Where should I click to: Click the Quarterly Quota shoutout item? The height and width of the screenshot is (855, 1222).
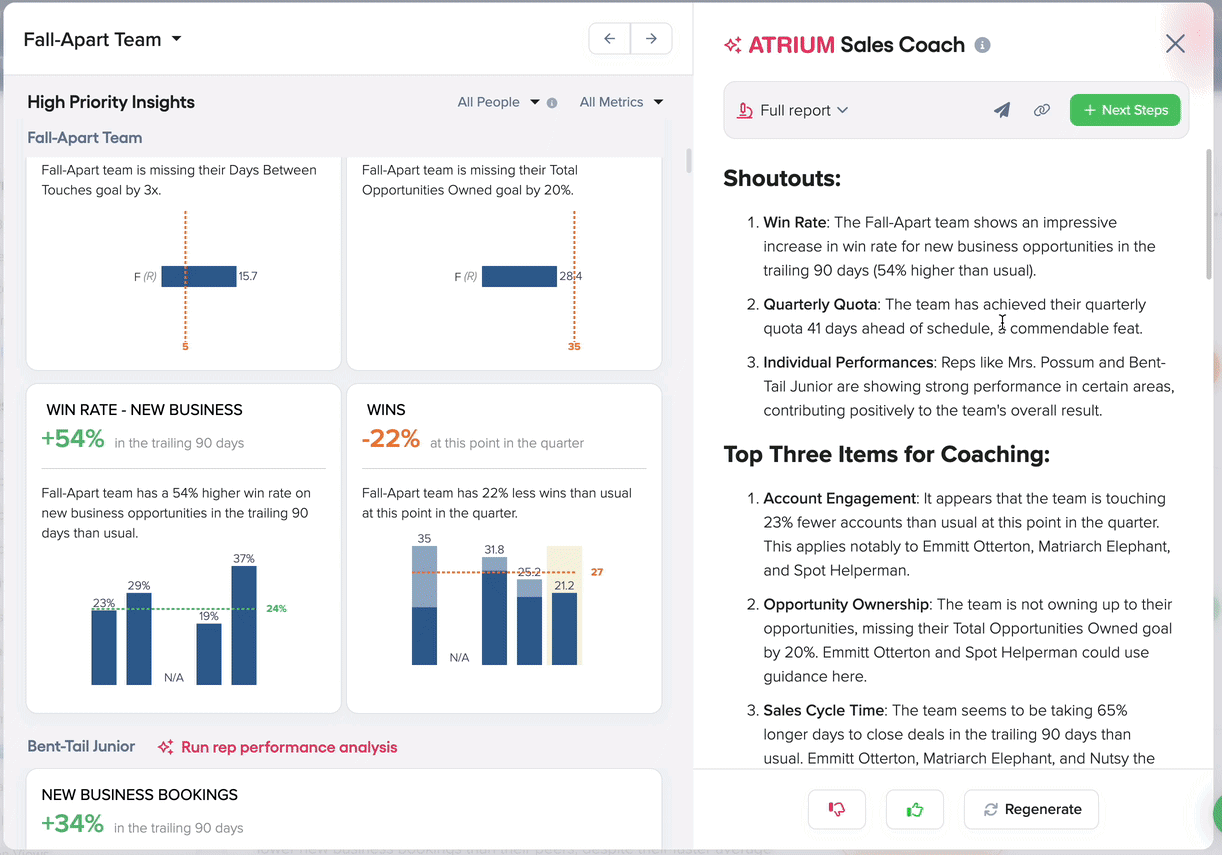(953, 316)
